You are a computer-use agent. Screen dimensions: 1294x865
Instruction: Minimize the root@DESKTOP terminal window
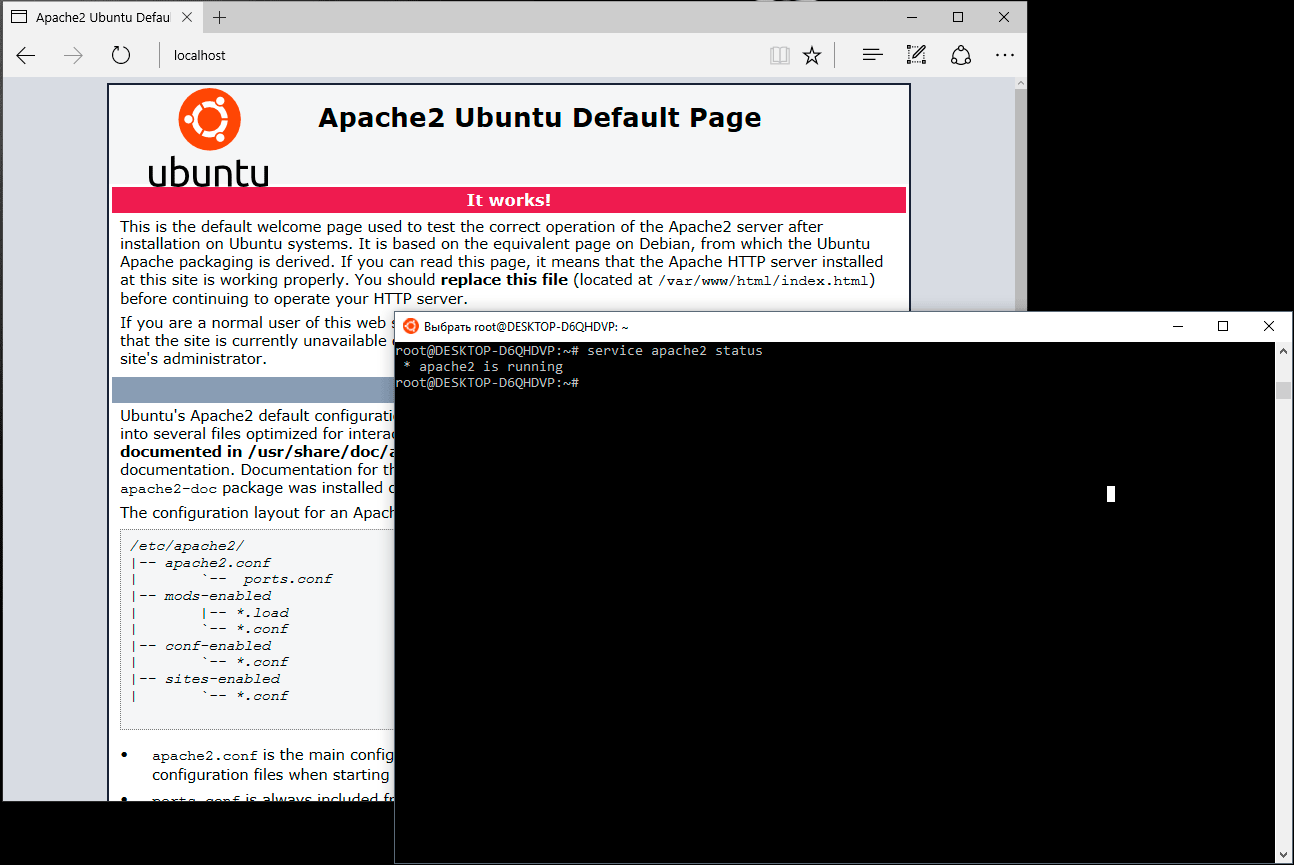(x=1177, y=326)
